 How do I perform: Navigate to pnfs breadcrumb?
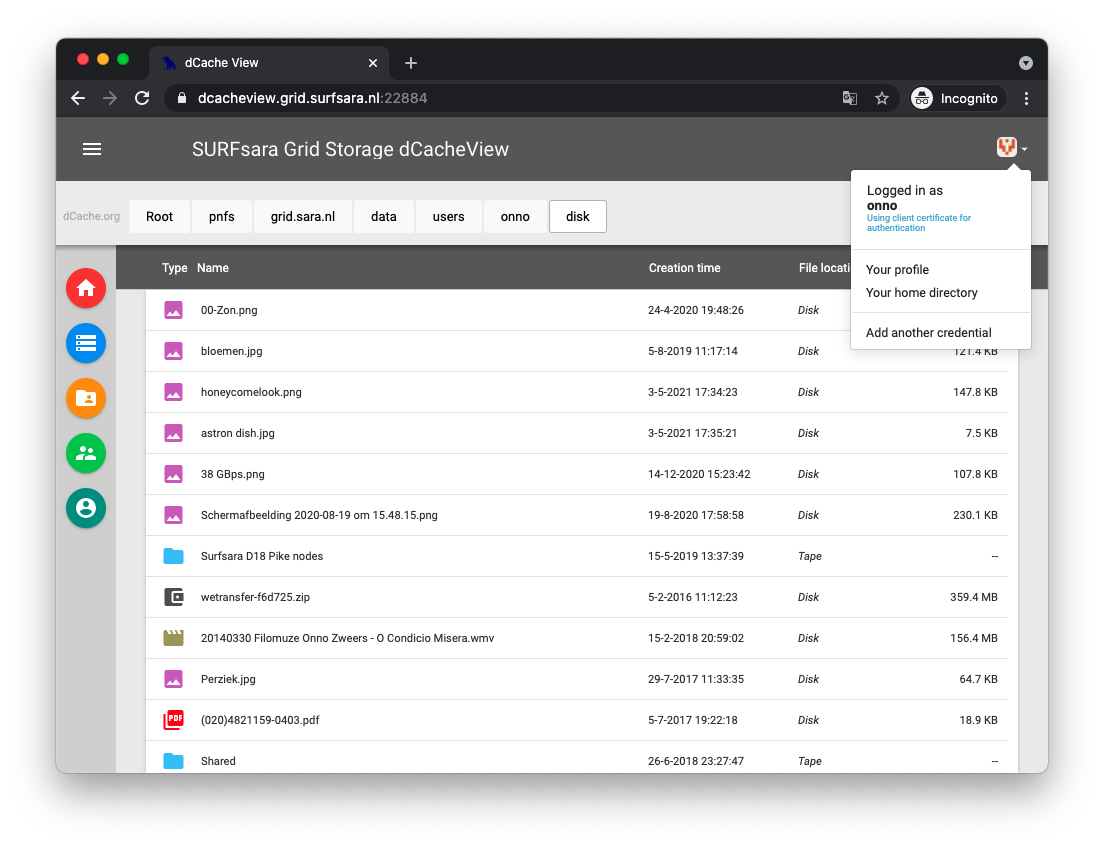pyautogui.click(x=222, y=216)
